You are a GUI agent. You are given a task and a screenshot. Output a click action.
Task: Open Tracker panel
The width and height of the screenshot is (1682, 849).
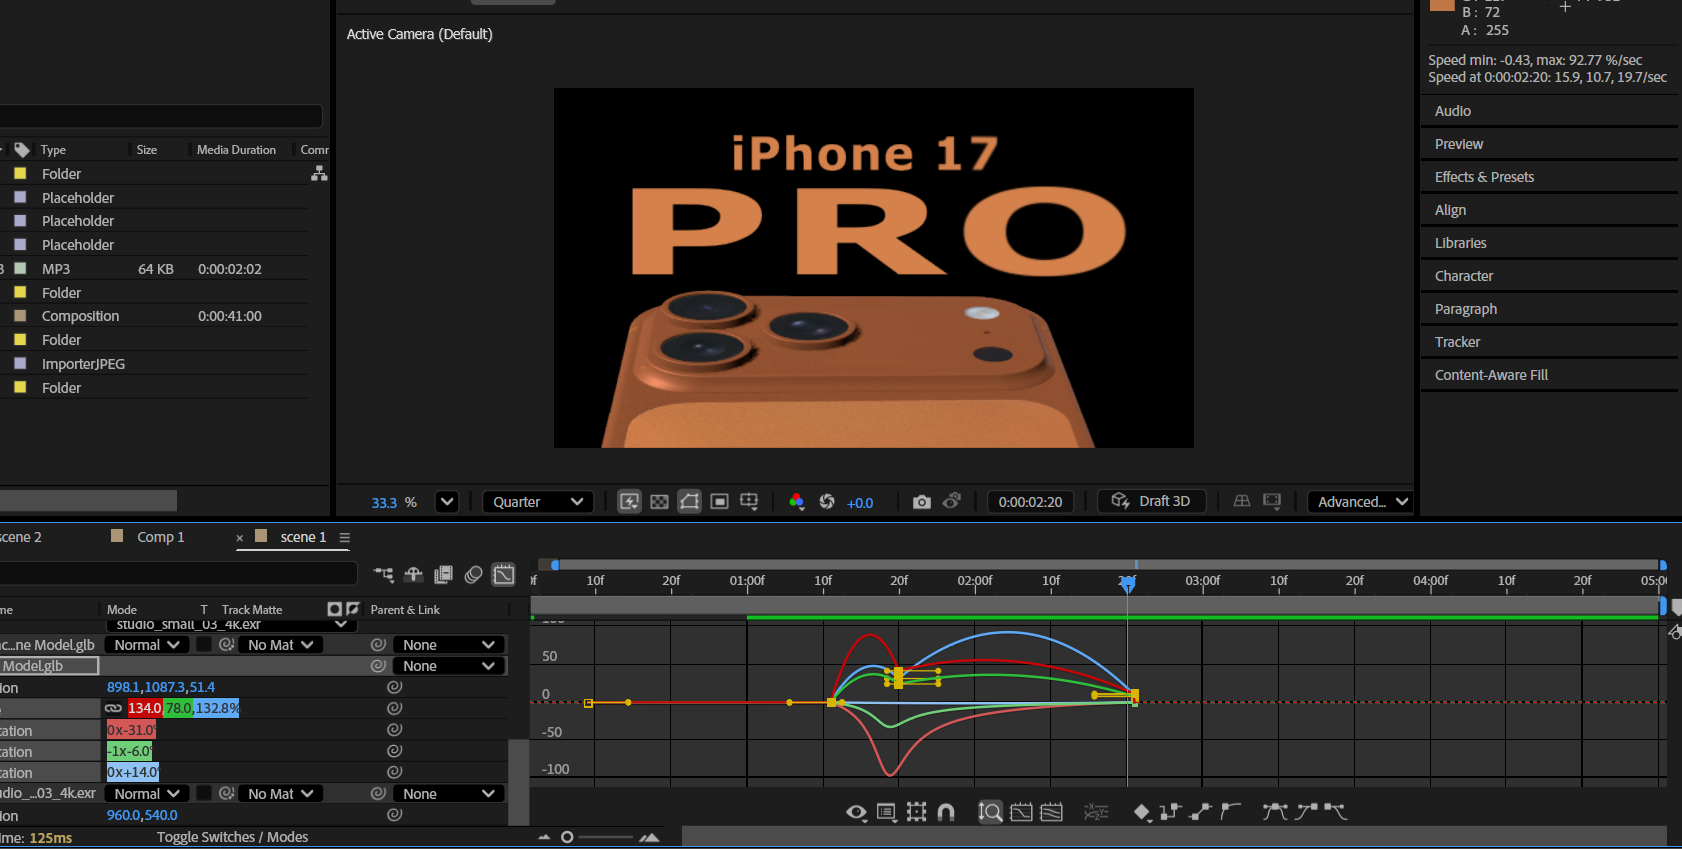[x=1457, y=342]
